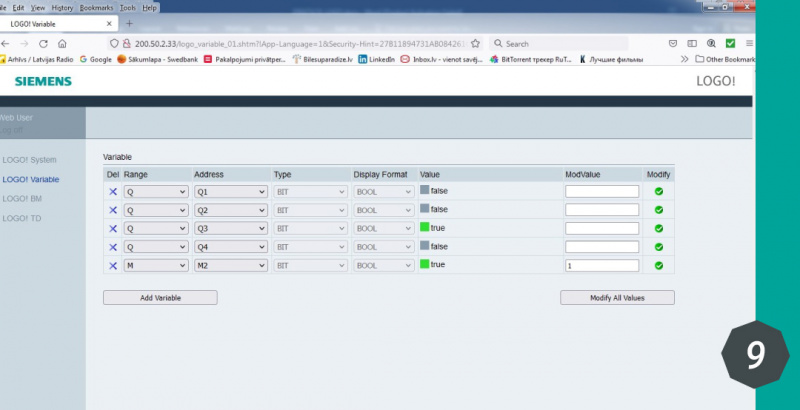Open the History menu
800x410 pixels.
coord(62,7)
